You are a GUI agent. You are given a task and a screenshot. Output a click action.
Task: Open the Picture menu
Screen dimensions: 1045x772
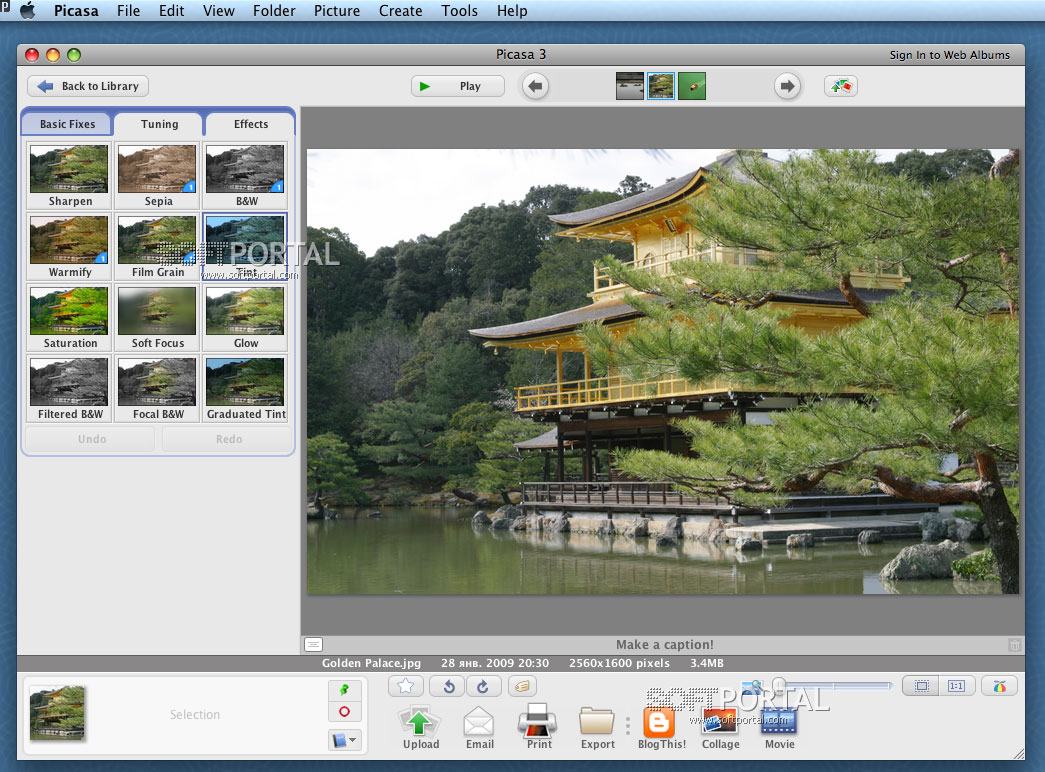click(x=337, y=11)
